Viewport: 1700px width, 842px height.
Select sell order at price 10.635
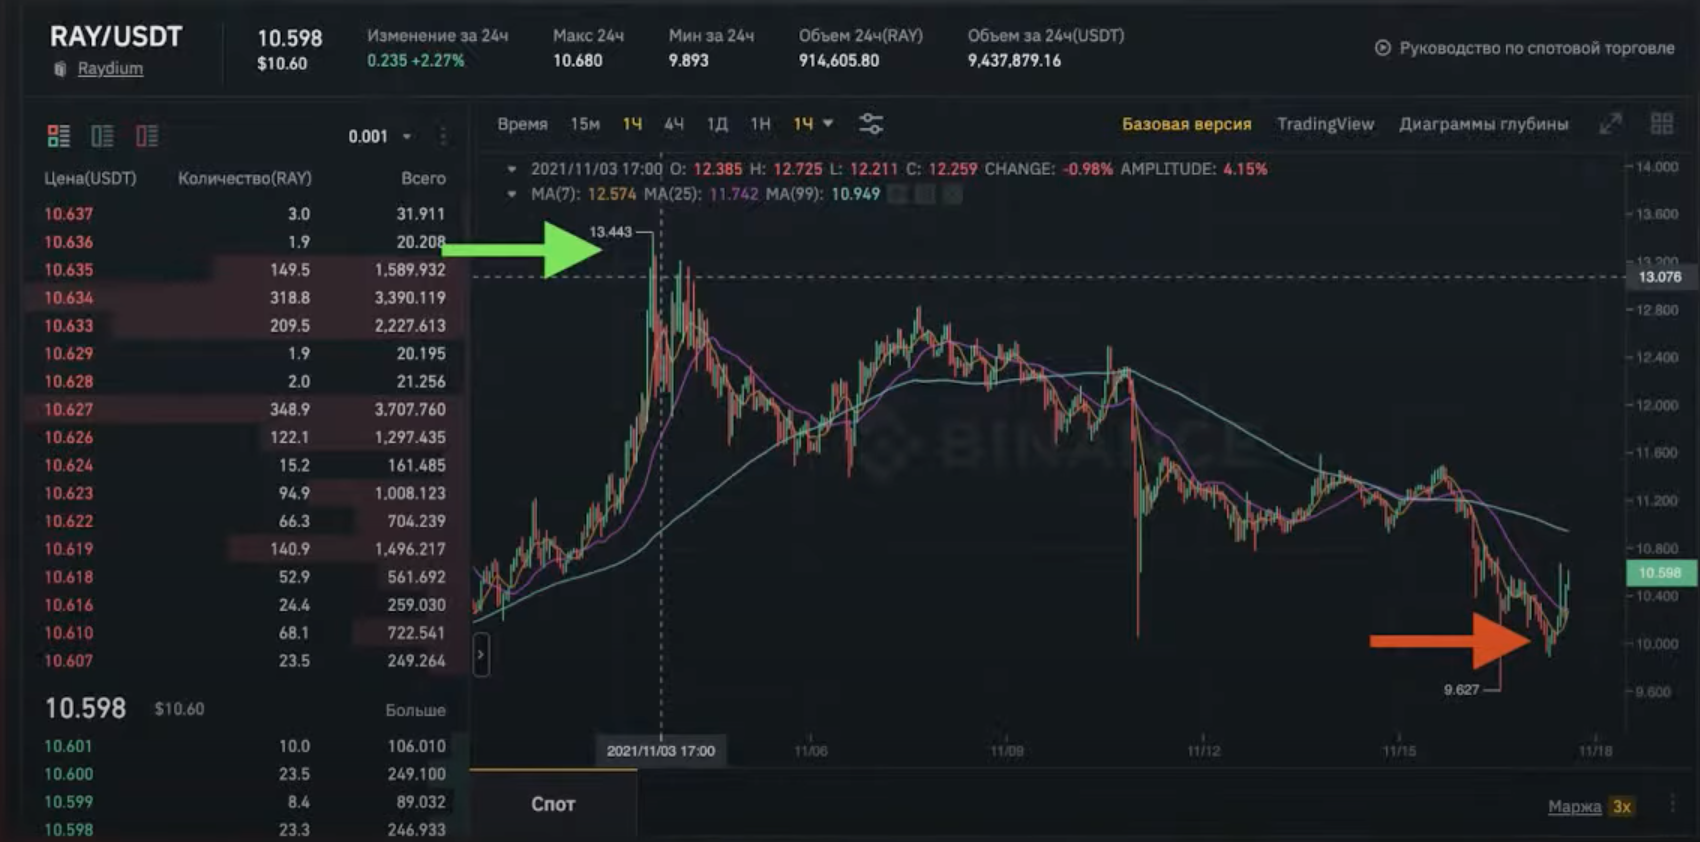245,270
